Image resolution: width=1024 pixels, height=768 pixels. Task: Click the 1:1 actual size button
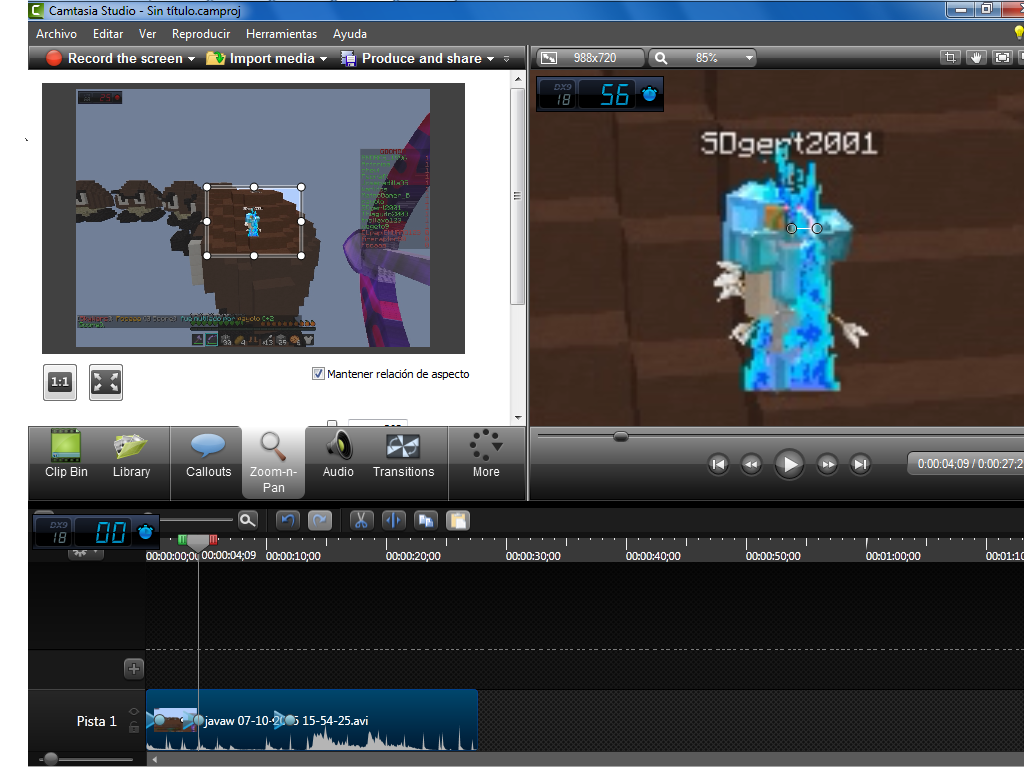pyautogui.click(x=59, y=382)
